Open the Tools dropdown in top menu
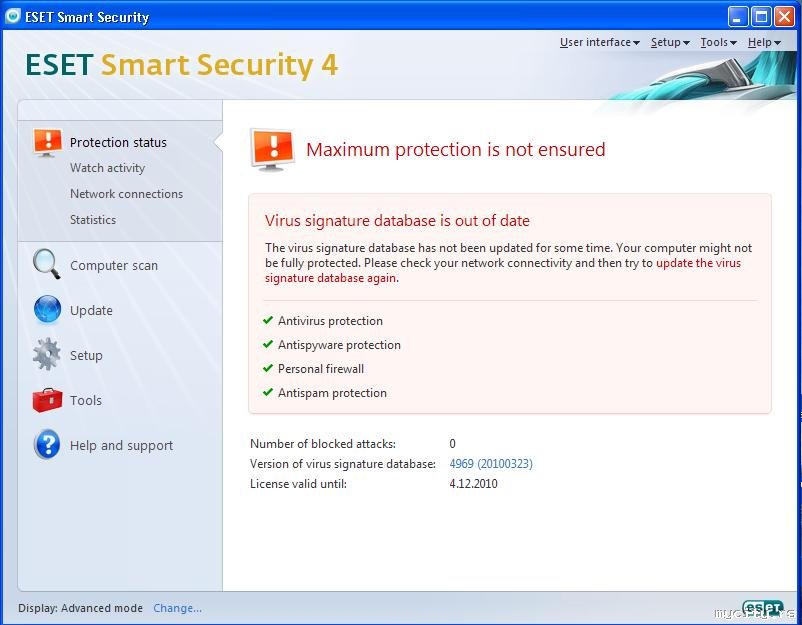This screenshot has height=625, width=802. click(x=718, y=42)
